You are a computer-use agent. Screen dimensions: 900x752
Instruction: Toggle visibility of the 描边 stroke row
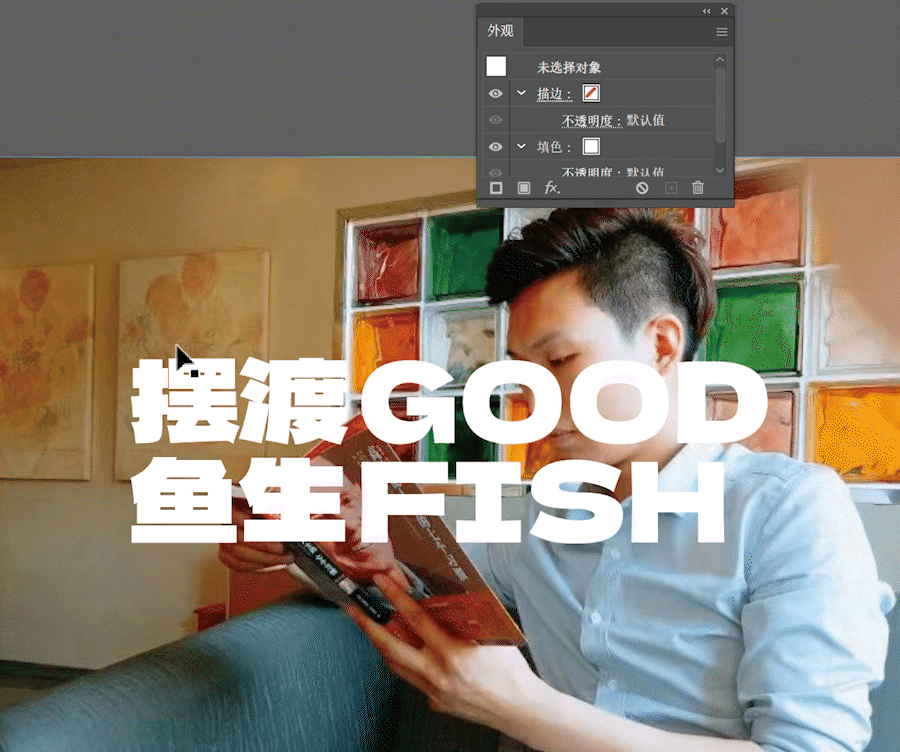495,94
